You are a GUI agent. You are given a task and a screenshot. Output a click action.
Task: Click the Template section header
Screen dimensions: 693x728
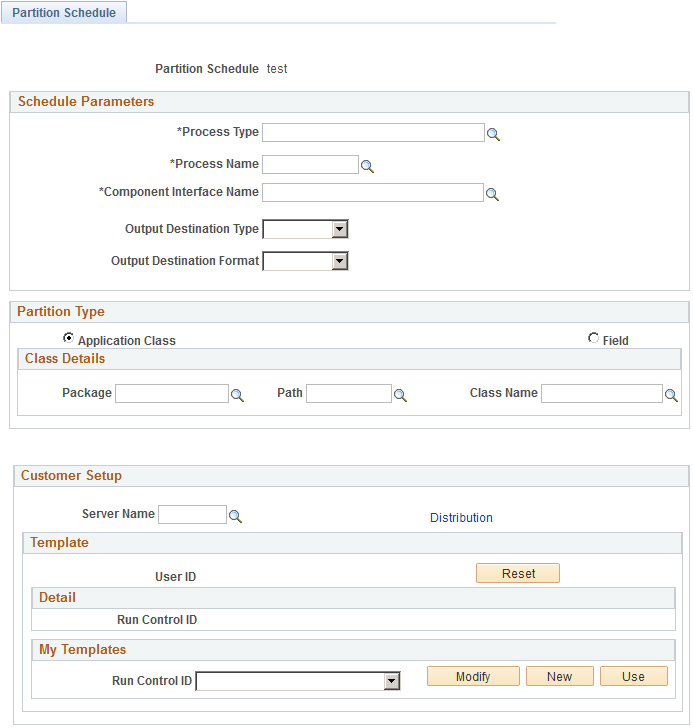(352, 543)
